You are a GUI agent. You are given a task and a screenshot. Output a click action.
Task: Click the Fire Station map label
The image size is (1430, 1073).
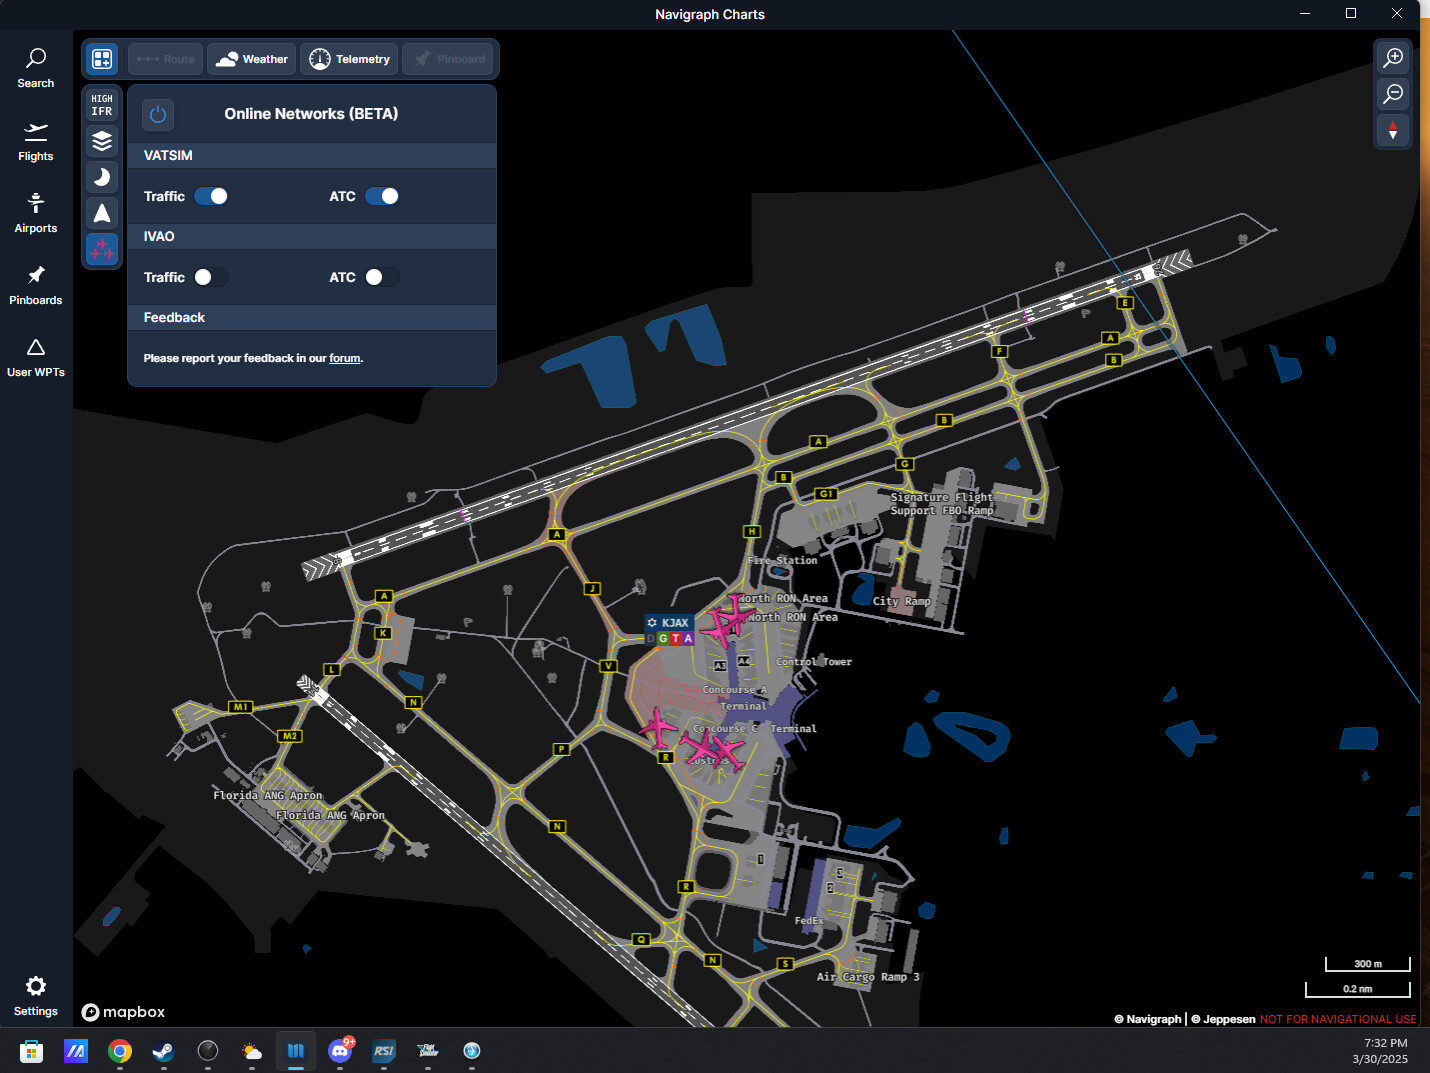(x=782, y=561)
